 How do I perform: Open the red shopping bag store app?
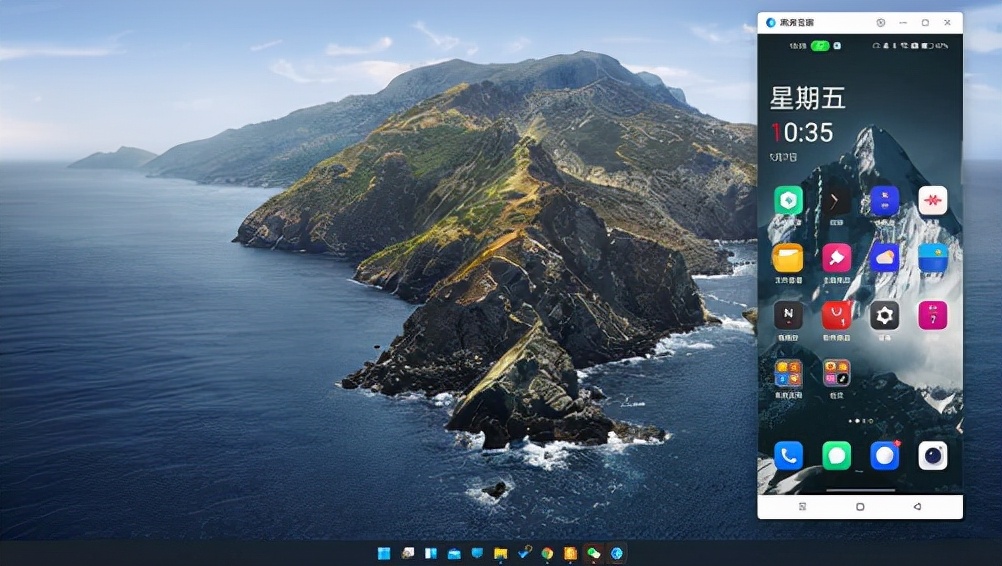click(x=836, y=315)
